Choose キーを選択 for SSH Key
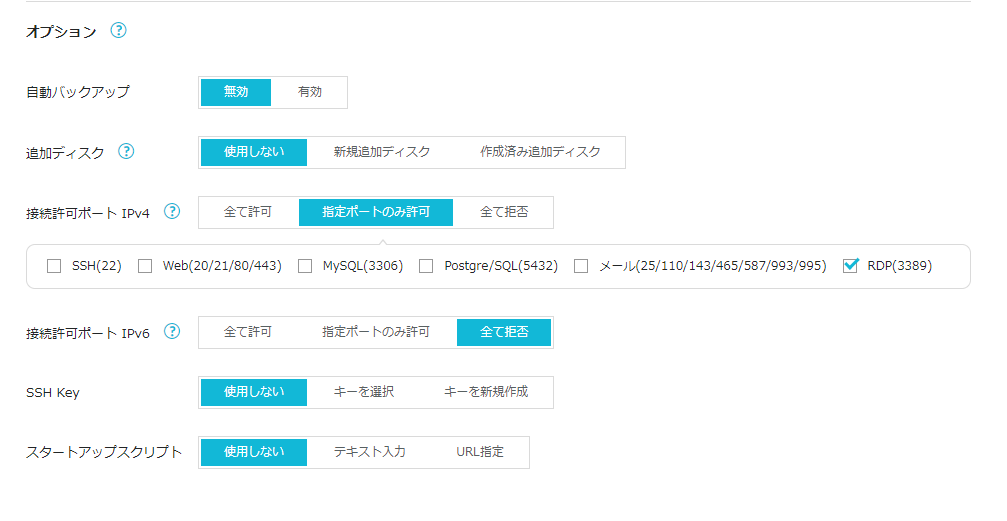The image size is (1007, 521). pyautogui.click(x=363, y=392)
